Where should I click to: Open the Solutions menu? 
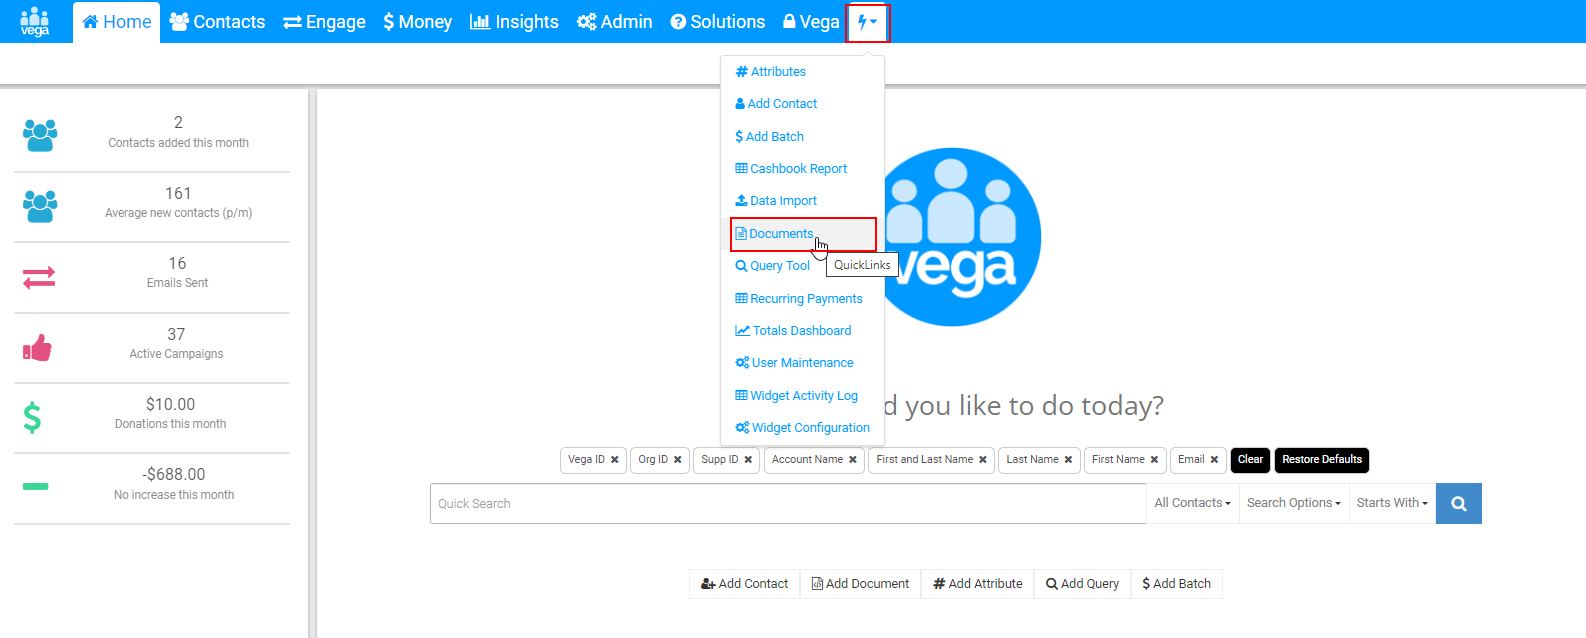tap(717, 22)
